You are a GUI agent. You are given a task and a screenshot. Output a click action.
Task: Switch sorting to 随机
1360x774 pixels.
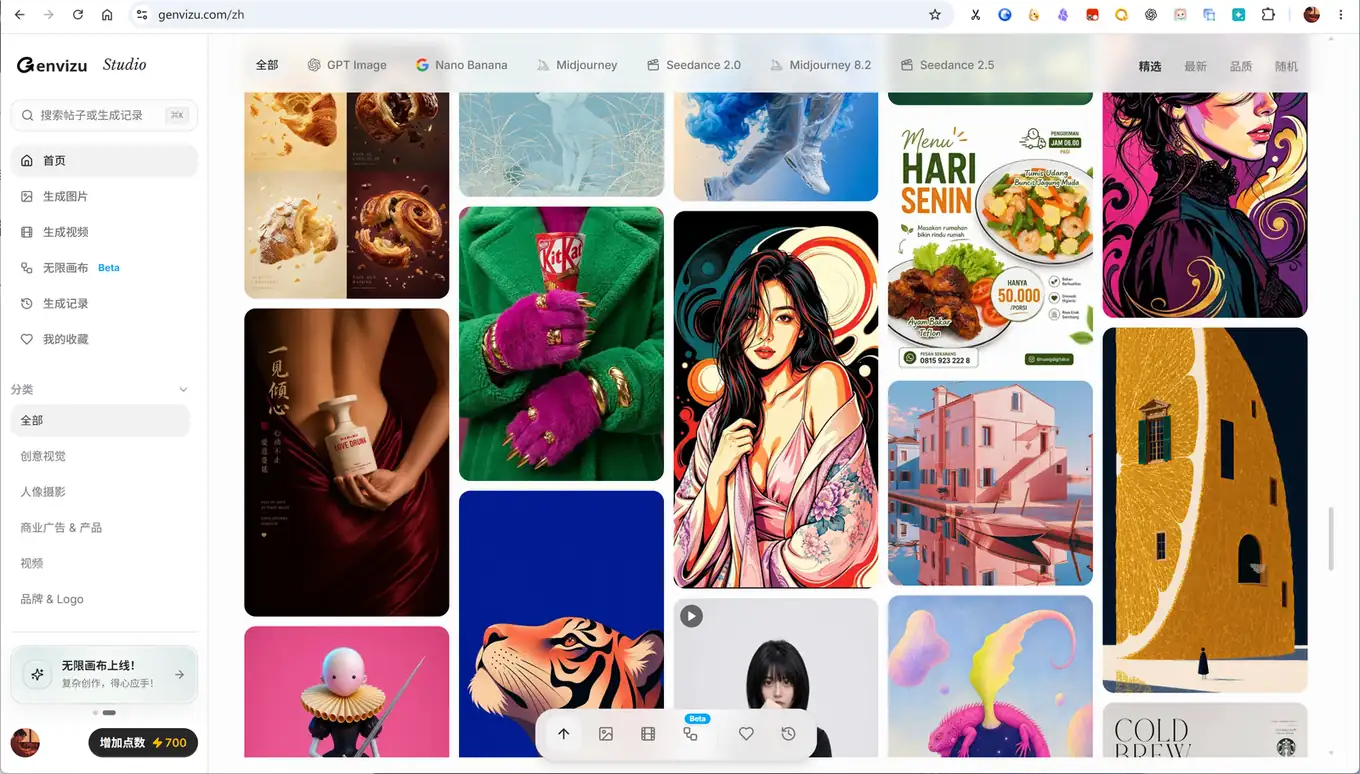tap(1286, 66)
